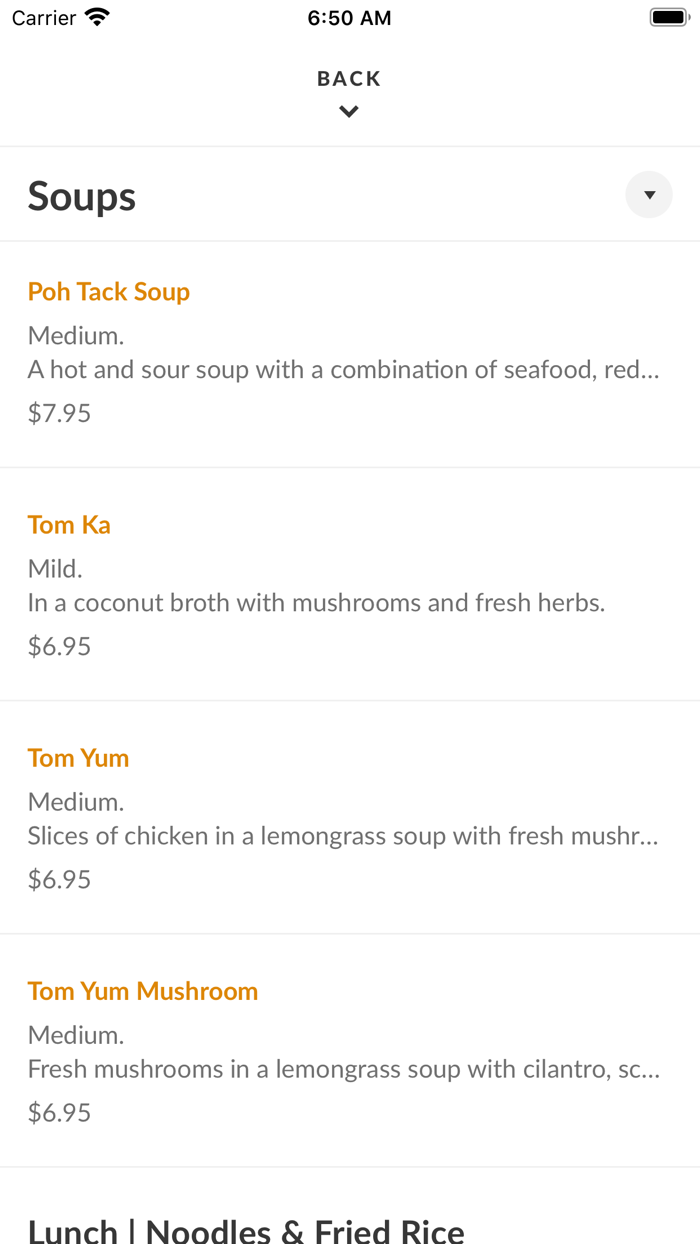This screenshot has width=700, height=1244.
Task: Tap the $6.95 price under Tom Ka
Action: click(59, 645)
